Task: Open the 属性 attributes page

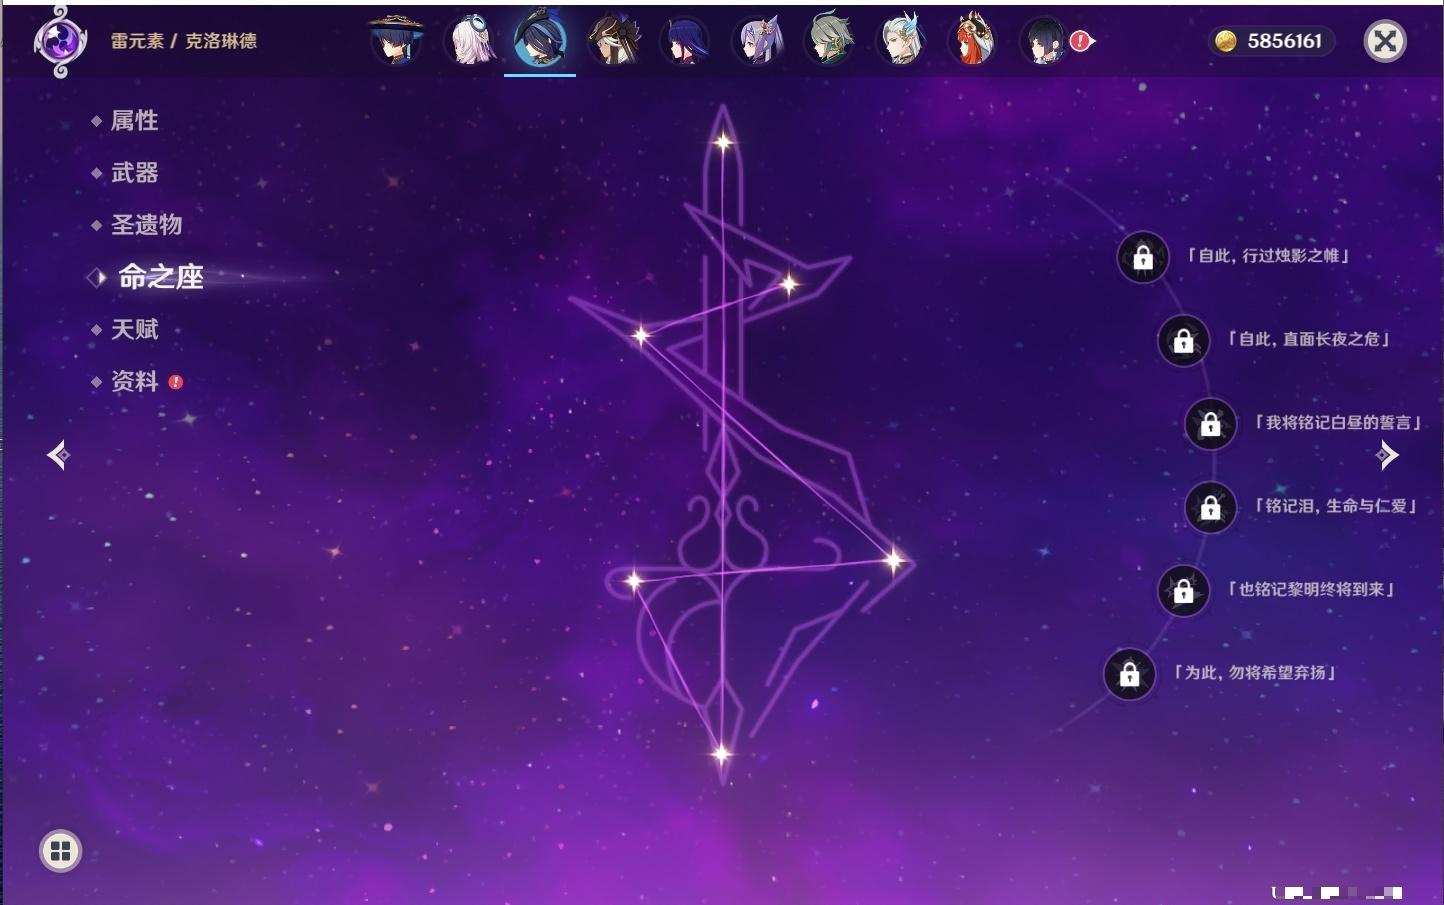Action: click(134, 120)
